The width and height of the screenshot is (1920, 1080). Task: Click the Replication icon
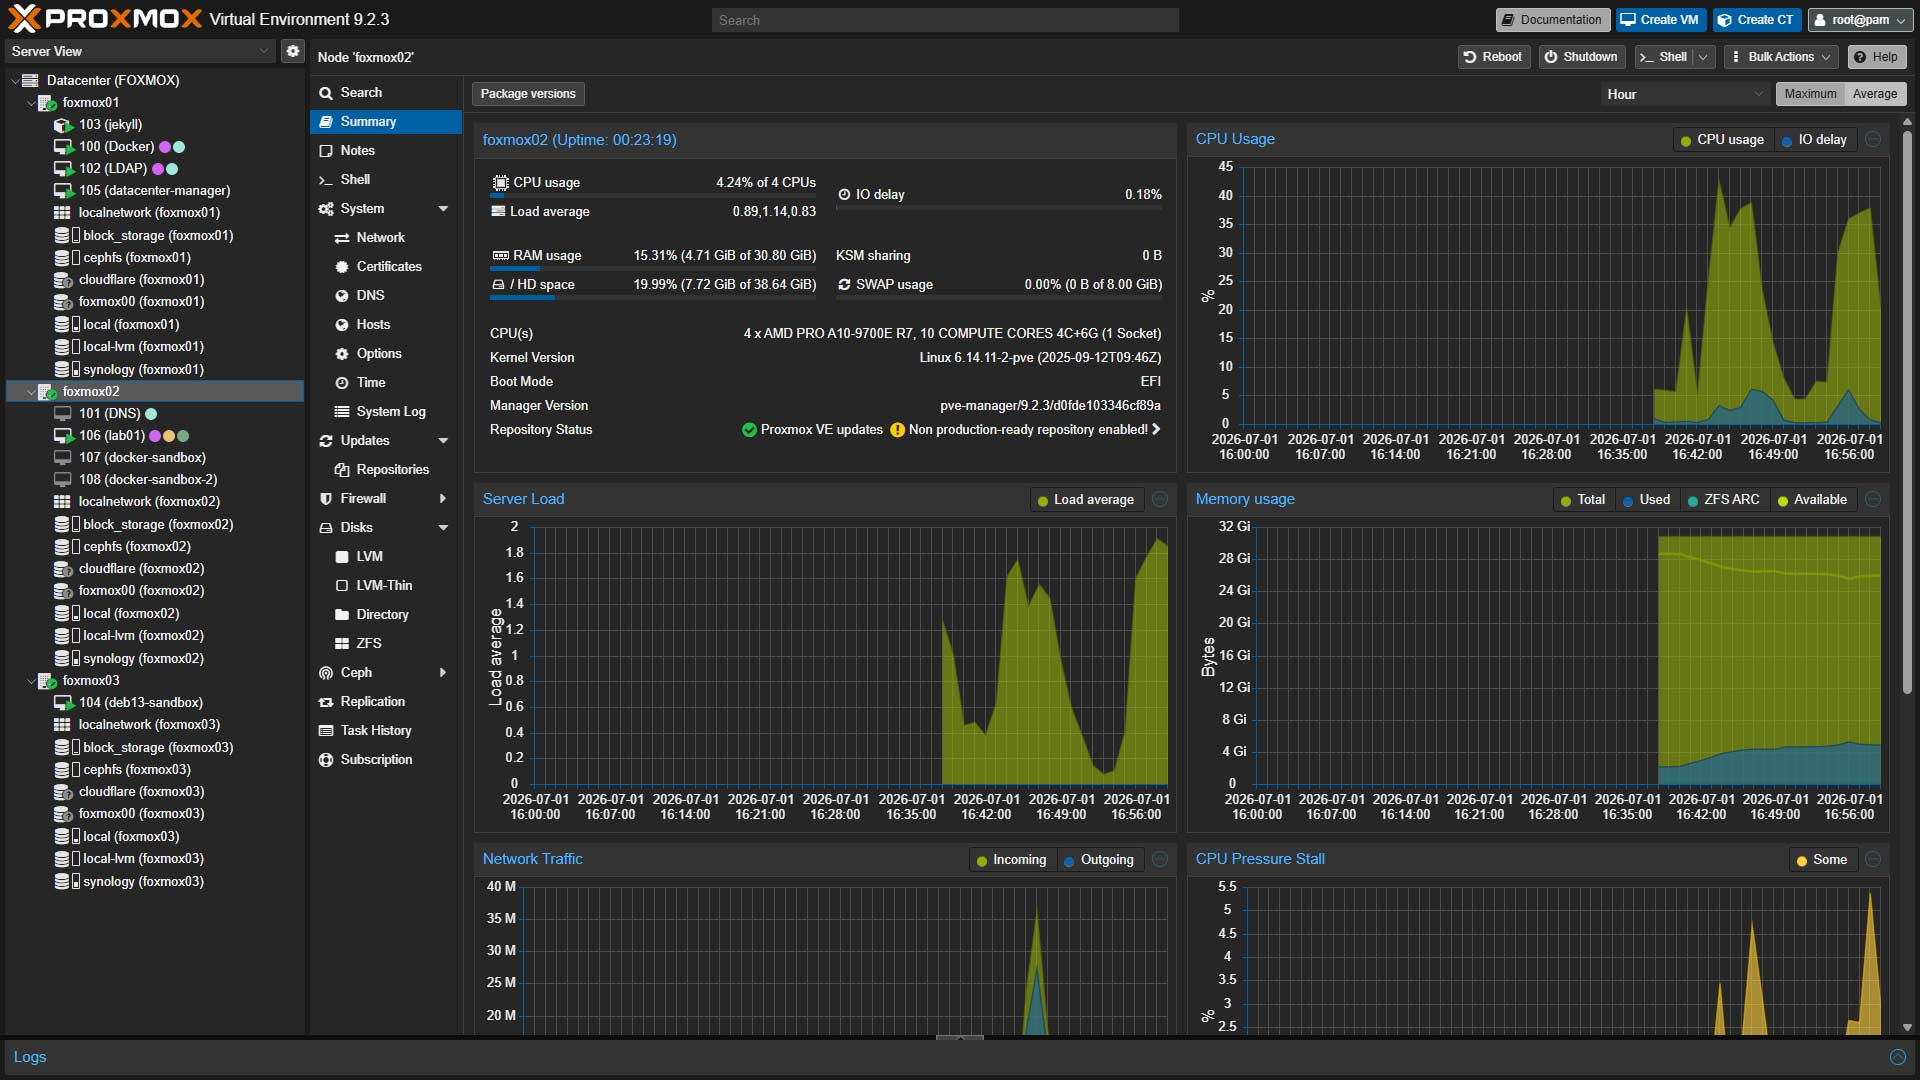326,702
